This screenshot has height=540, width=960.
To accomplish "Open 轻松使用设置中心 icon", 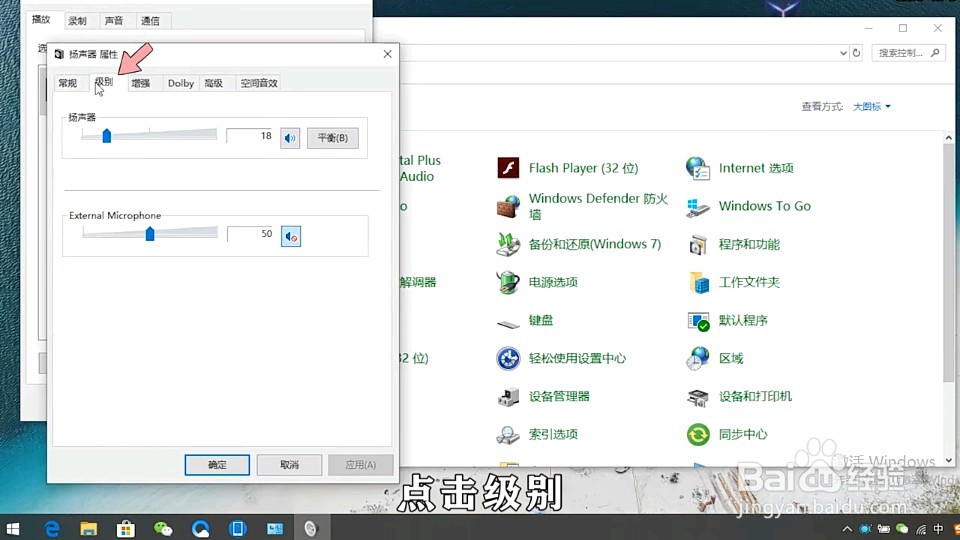I will pyautogui.click(x=508, y=358).
